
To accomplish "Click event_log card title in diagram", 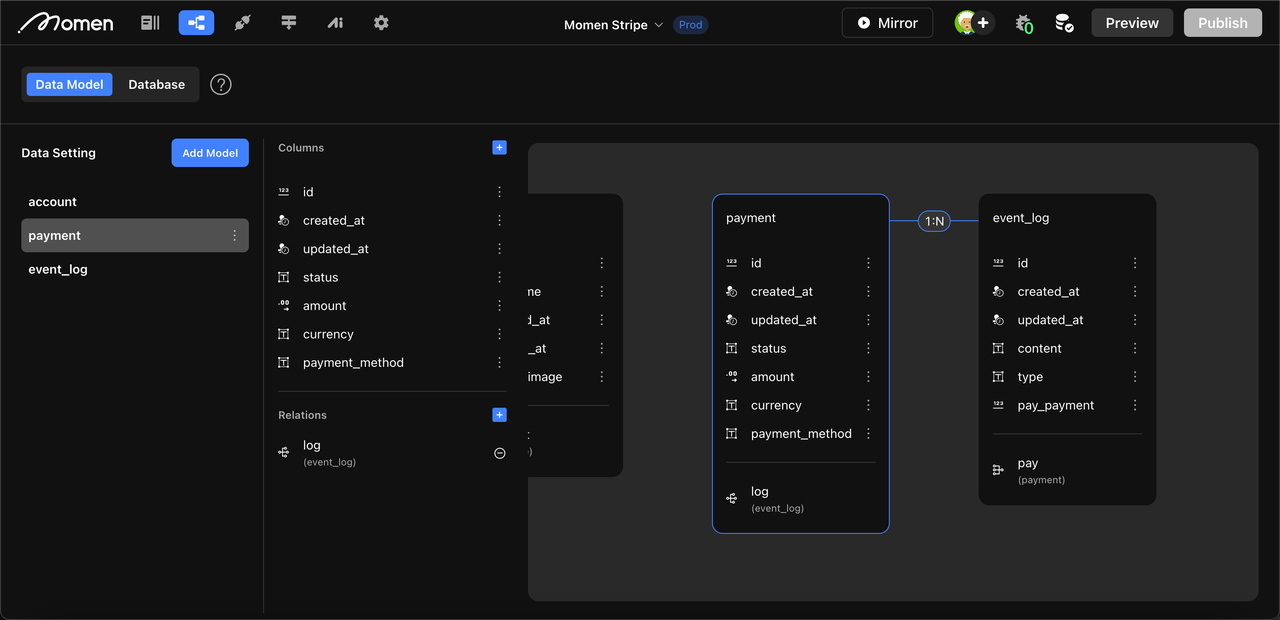I will pyautogui.click(x=1021, y=218).
